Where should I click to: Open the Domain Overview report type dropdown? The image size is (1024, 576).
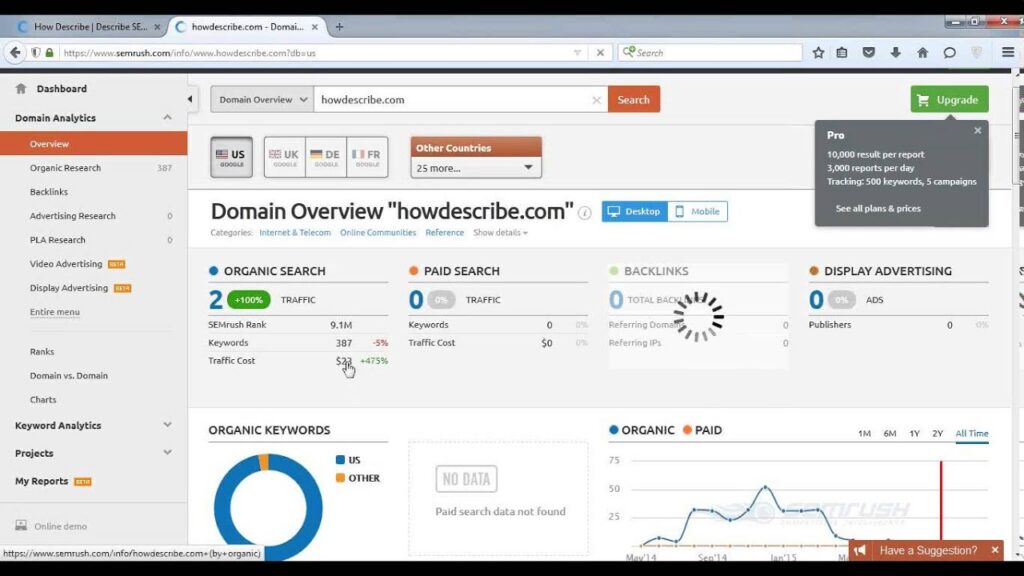coord(262,99)
